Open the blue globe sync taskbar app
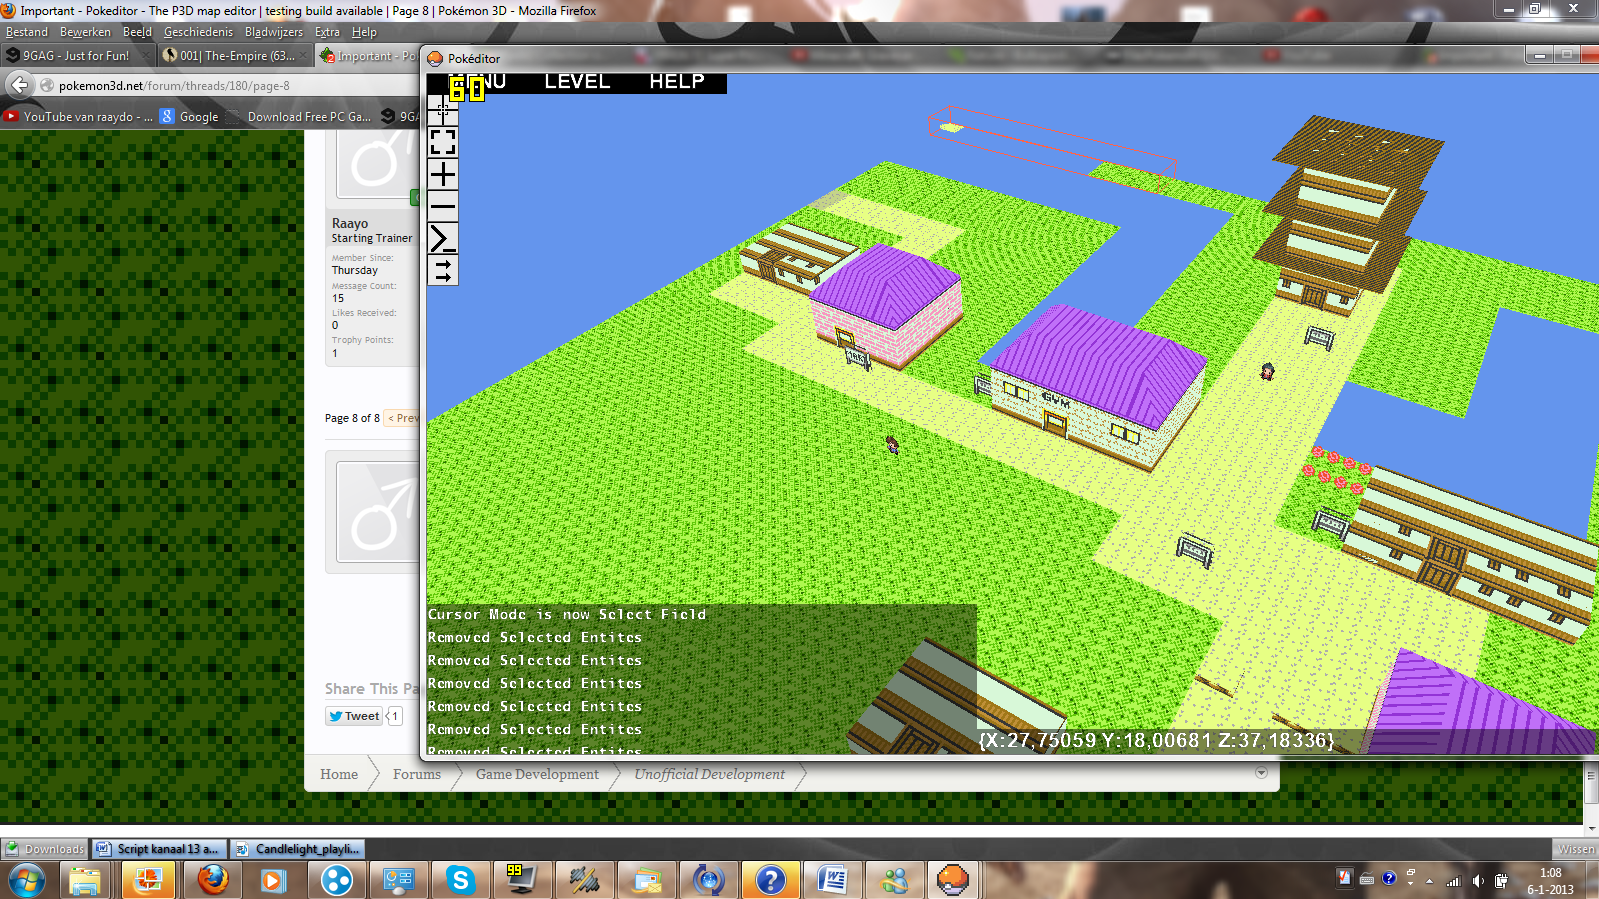Screen dimensions: 1599x899 [x=708, y=880]
